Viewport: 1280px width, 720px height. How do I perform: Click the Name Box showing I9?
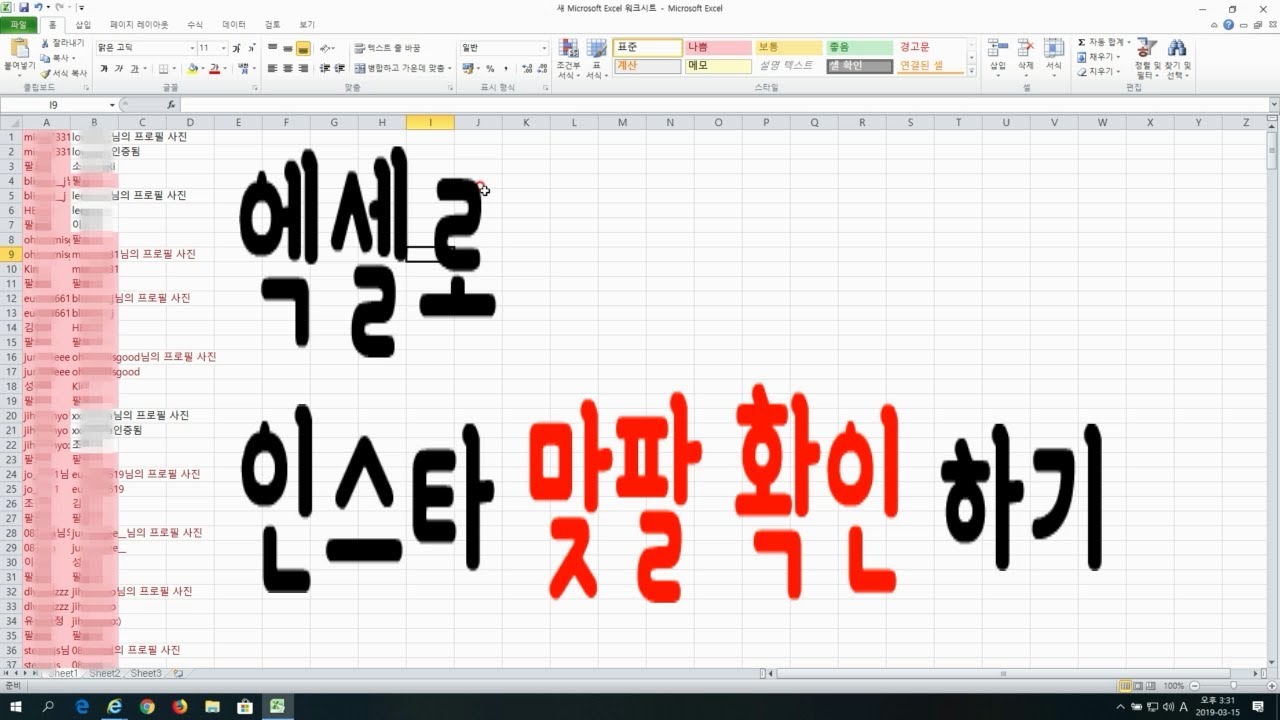coord(54,104)
